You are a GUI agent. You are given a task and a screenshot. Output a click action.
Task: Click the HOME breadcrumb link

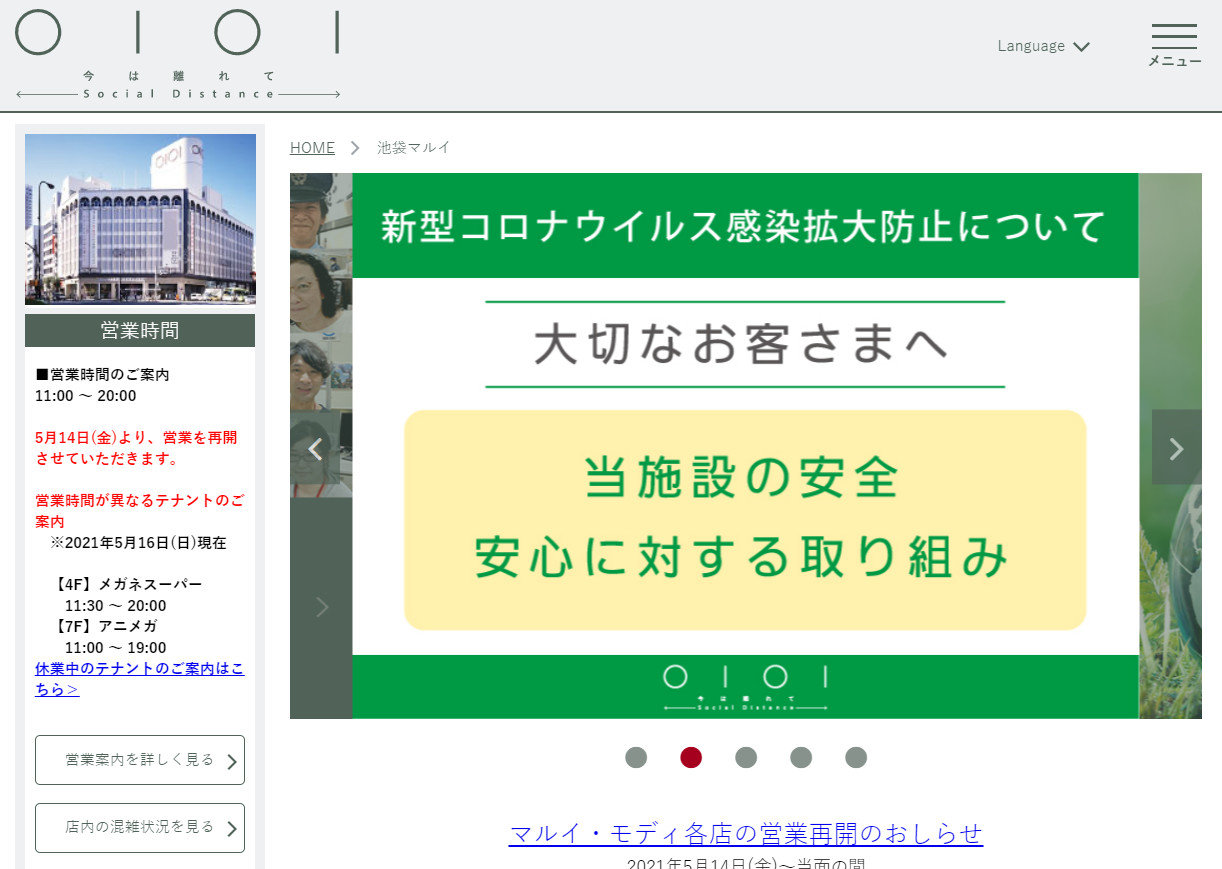coord(312,148)
